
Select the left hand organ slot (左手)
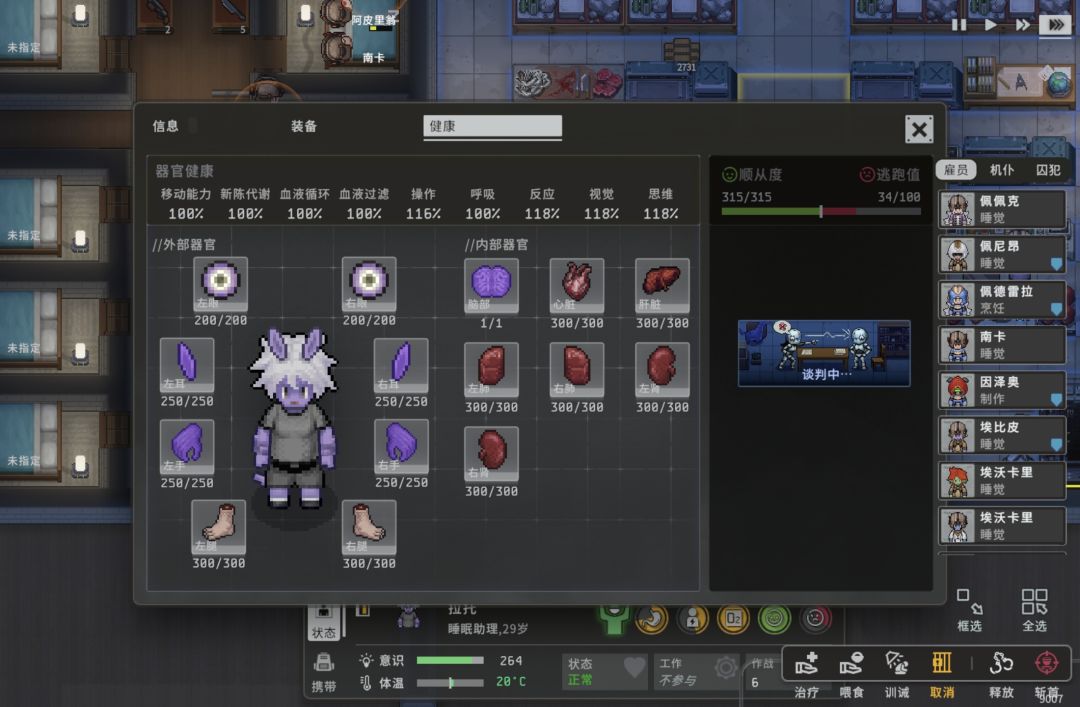click(187, 447)
